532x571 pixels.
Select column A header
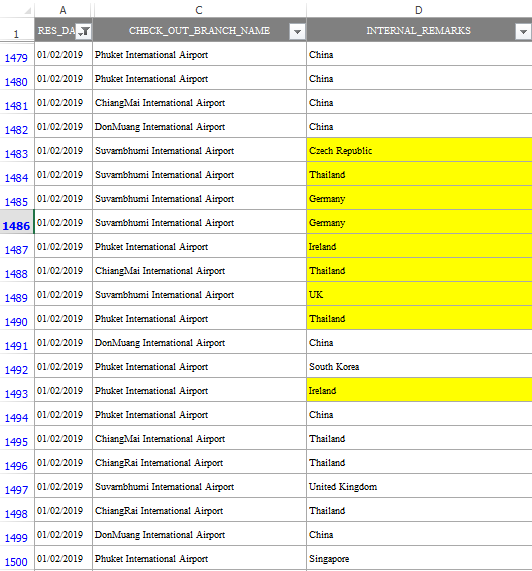click(x=63, y=10)
